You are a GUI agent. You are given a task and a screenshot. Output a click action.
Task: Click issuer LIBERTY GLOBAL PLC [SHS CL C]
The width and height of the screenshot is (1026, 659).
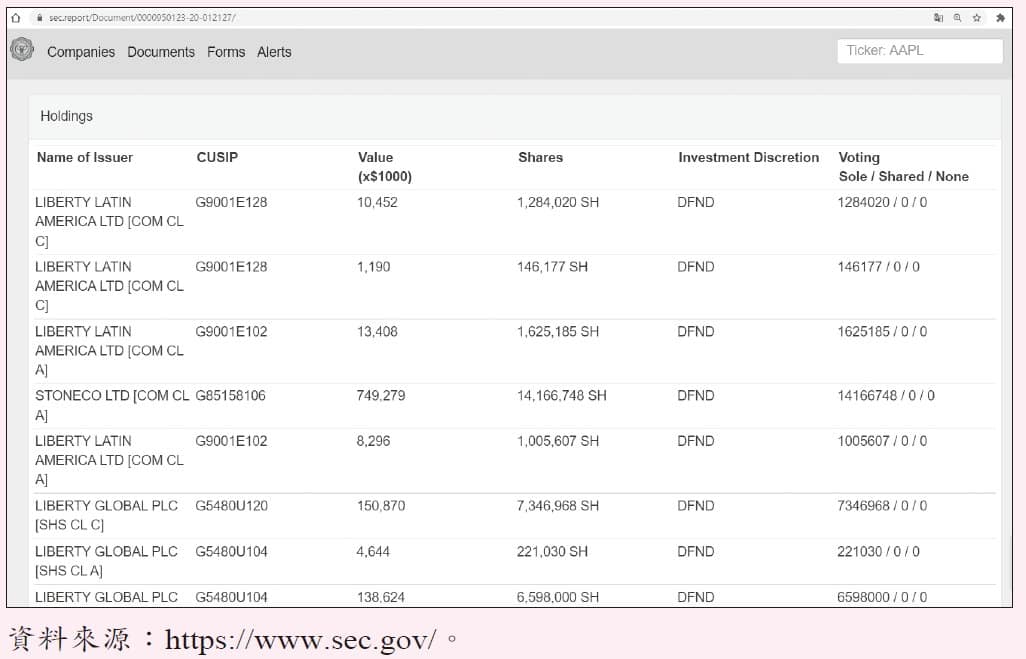[107, 515]
